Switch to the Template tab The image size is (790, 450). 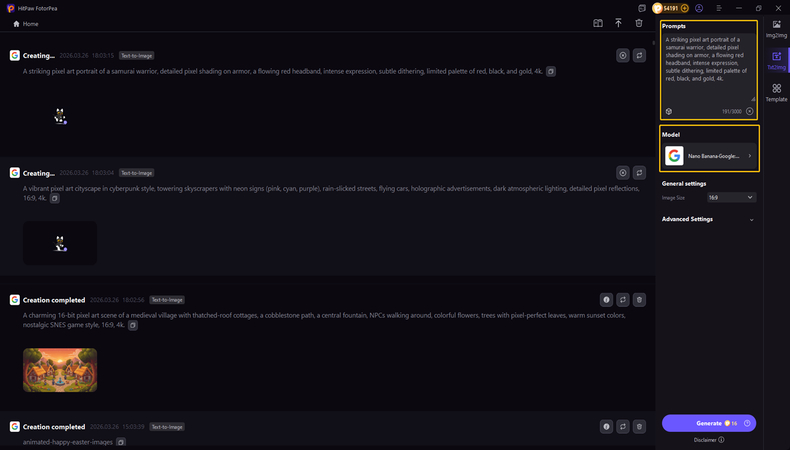(776, 93)
